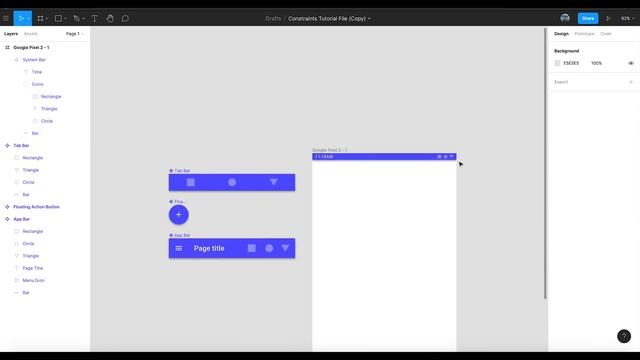Open the Drafts breadcrumb link
640x360 pixels.
(273, 18)
